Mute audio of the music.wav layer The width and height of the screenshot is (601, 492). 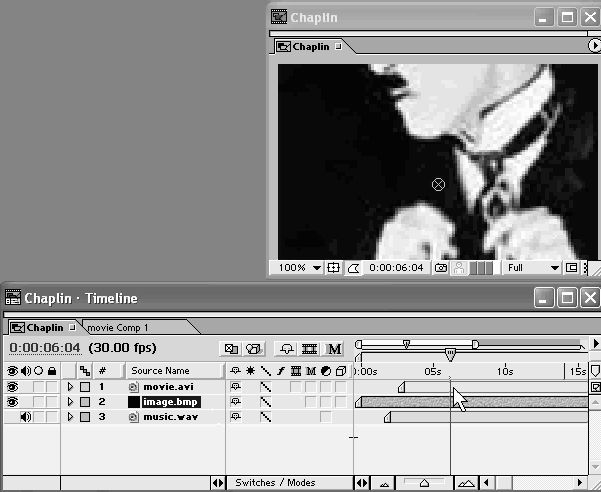pyautogui.click(x=25, y=417)
